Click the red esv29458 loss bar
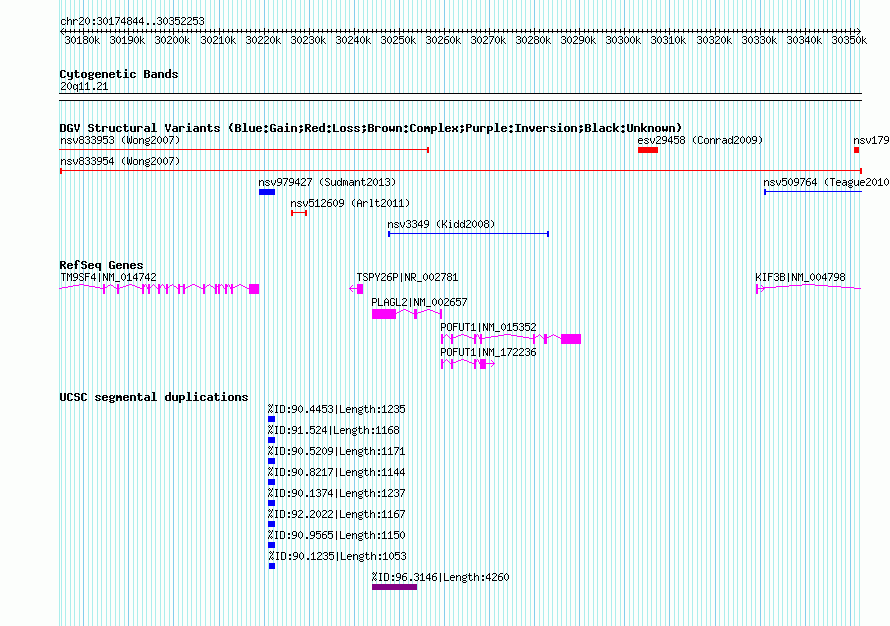This screenshot has height=626, width=890. [x=648, y=150]
